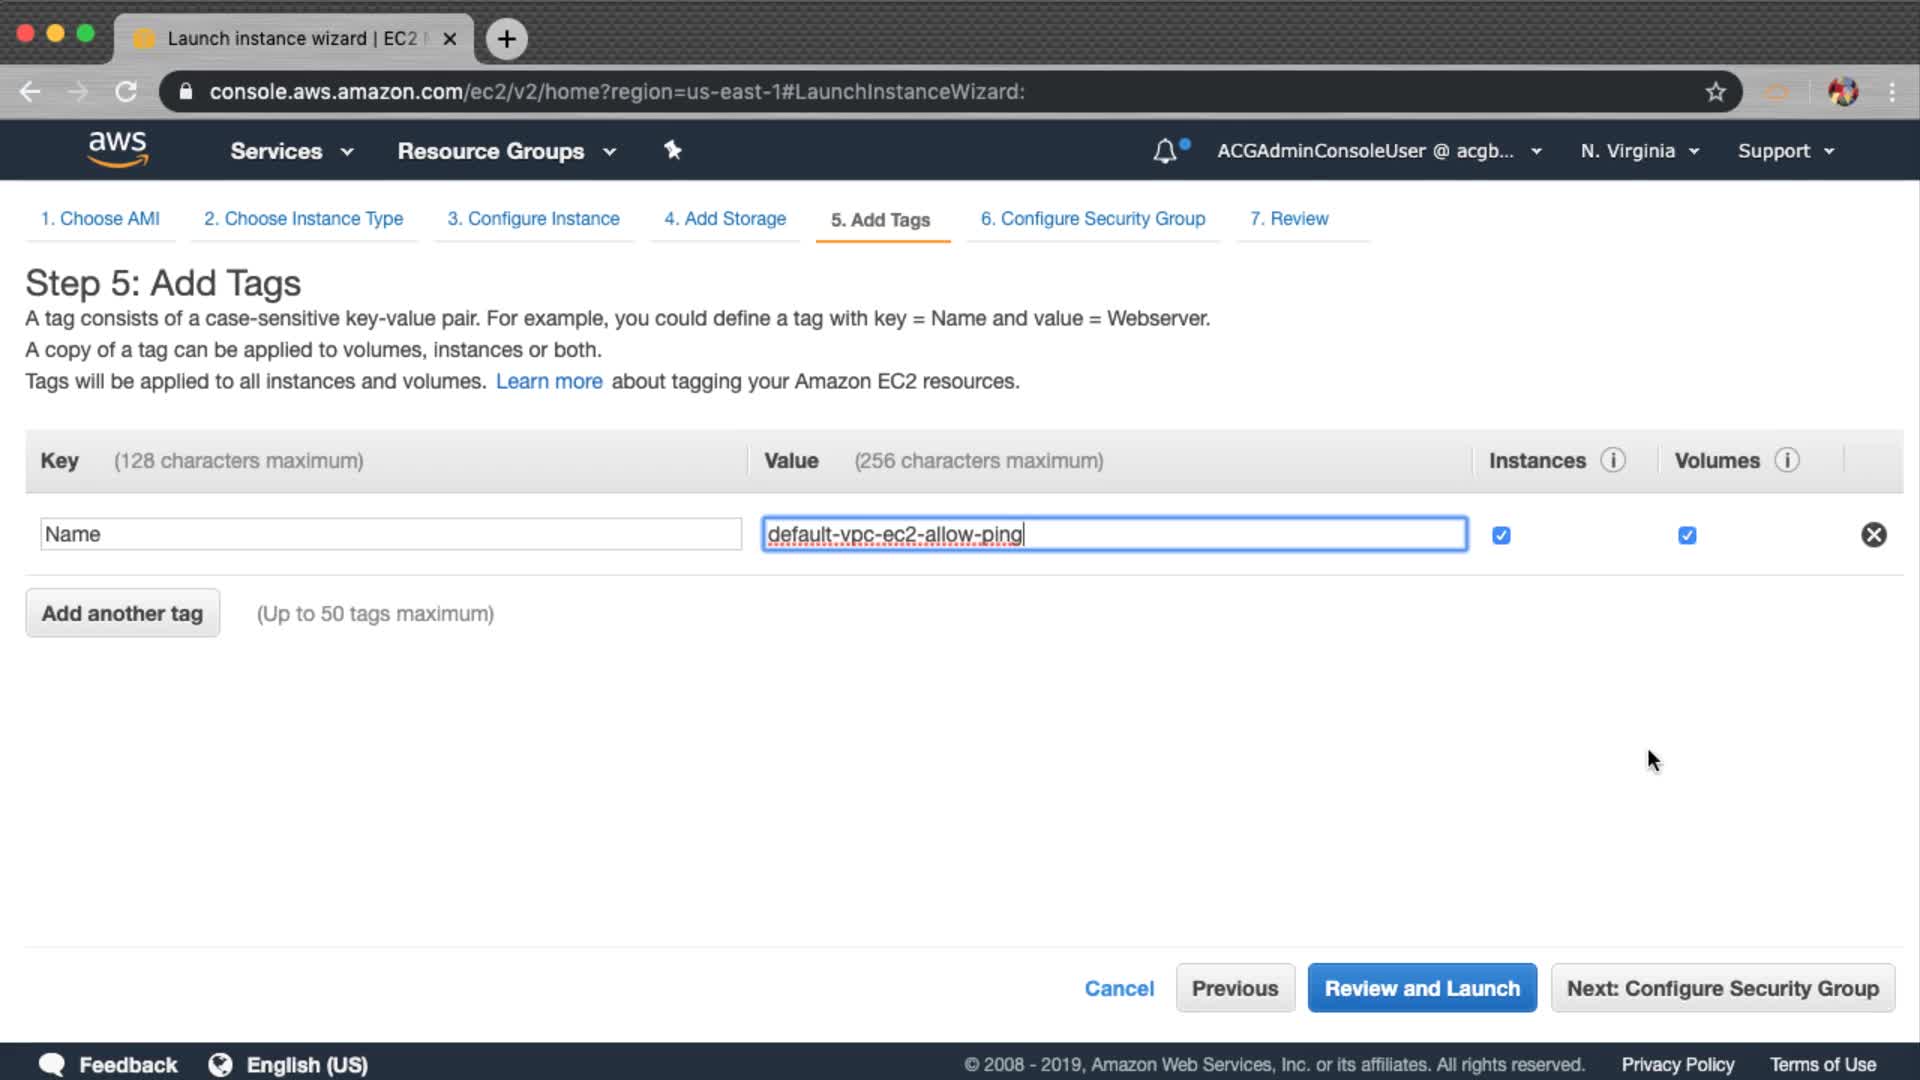
Task: Click the Key input field containing Name
Action: [390, 534]
